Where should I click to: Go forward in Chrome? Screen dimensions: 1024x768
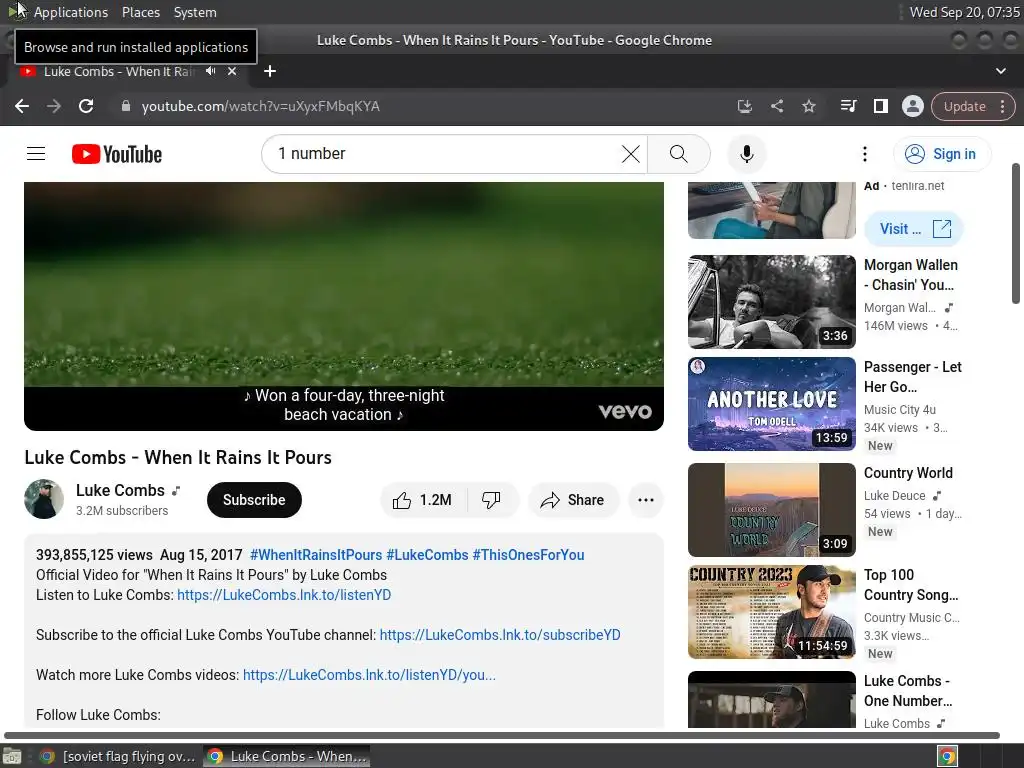click(x=54, y=106)
